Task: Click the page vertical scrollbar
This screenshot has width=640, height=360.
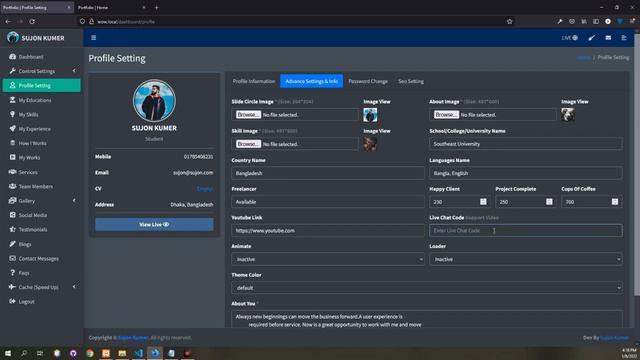Action: [636, 163]
